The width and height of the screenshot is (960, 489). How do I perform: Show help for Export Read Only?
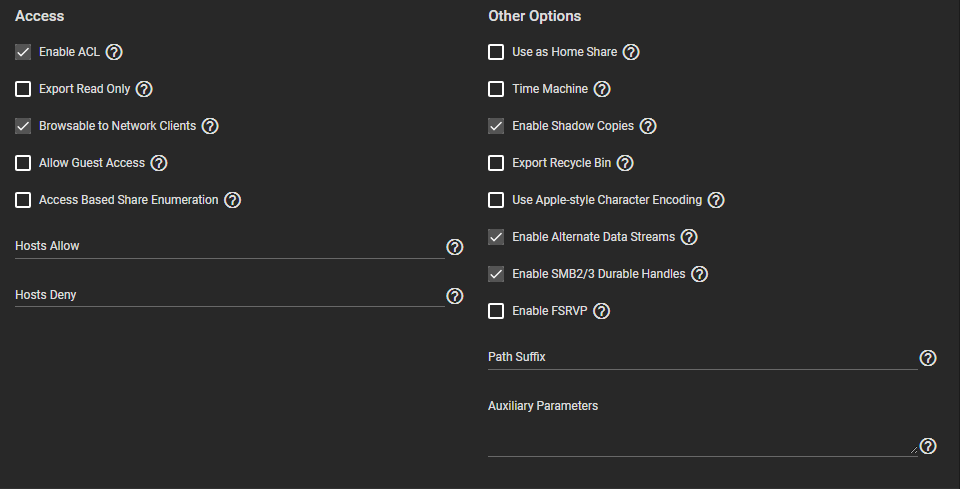click(144, 89)
